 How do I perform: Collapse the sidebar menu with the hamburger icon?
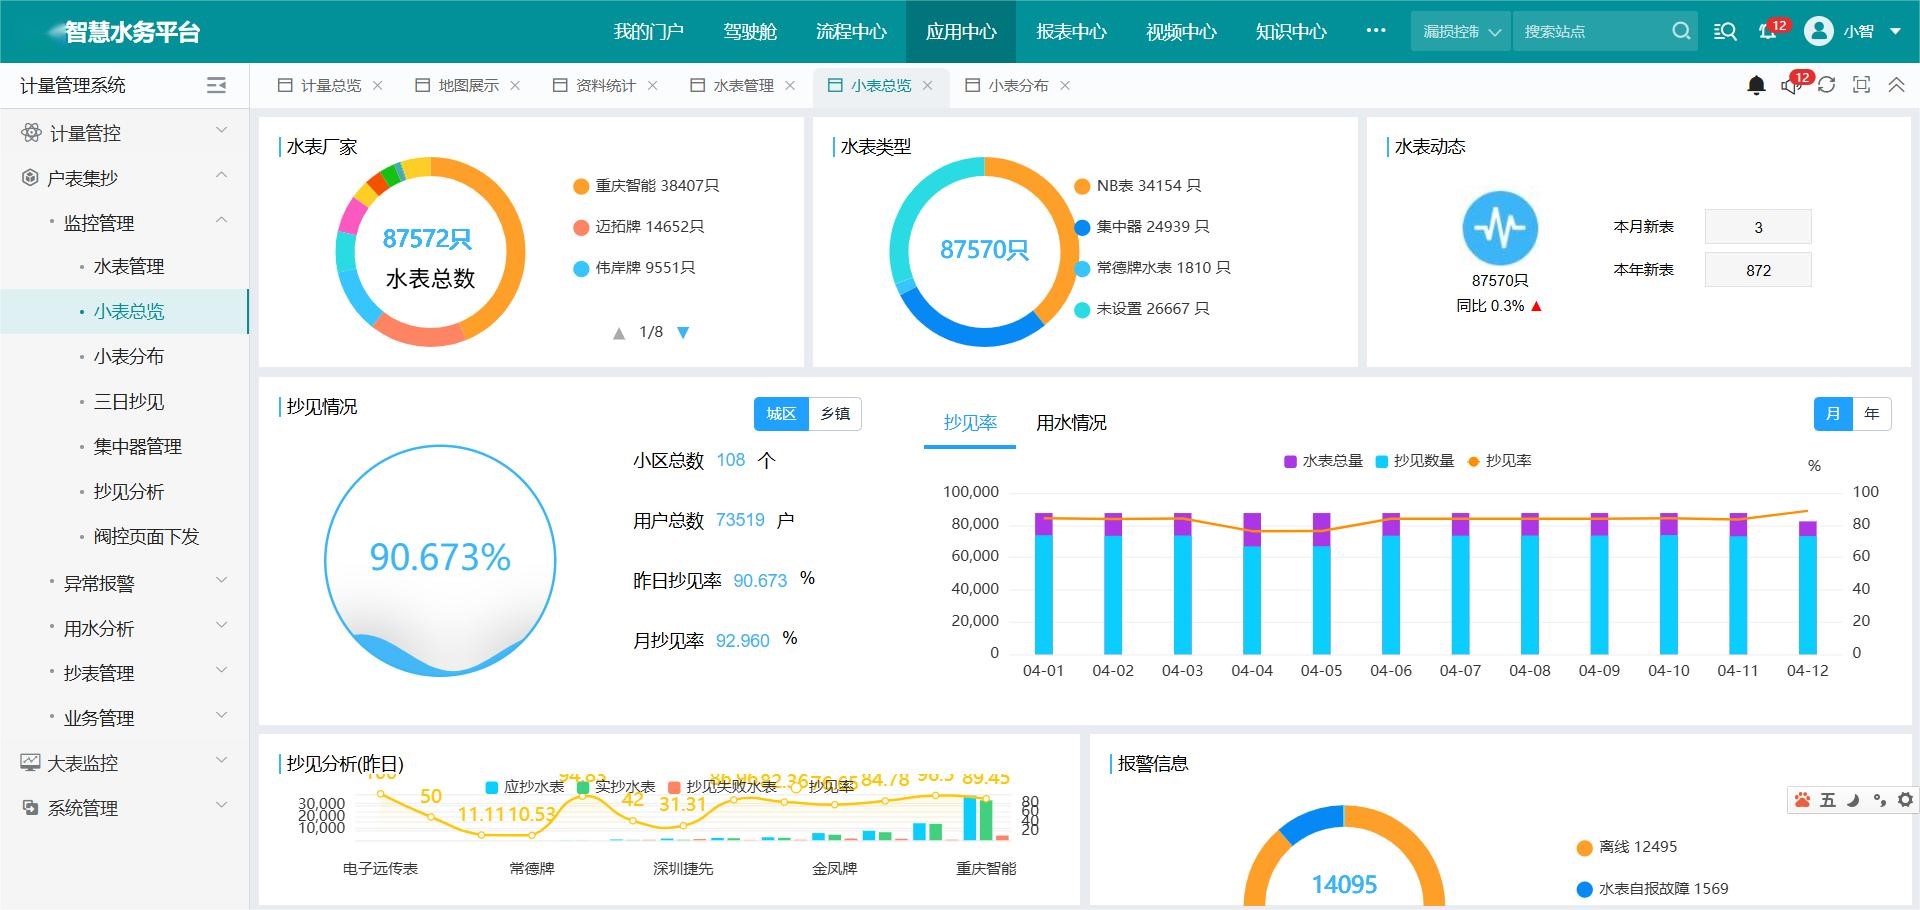216,86
